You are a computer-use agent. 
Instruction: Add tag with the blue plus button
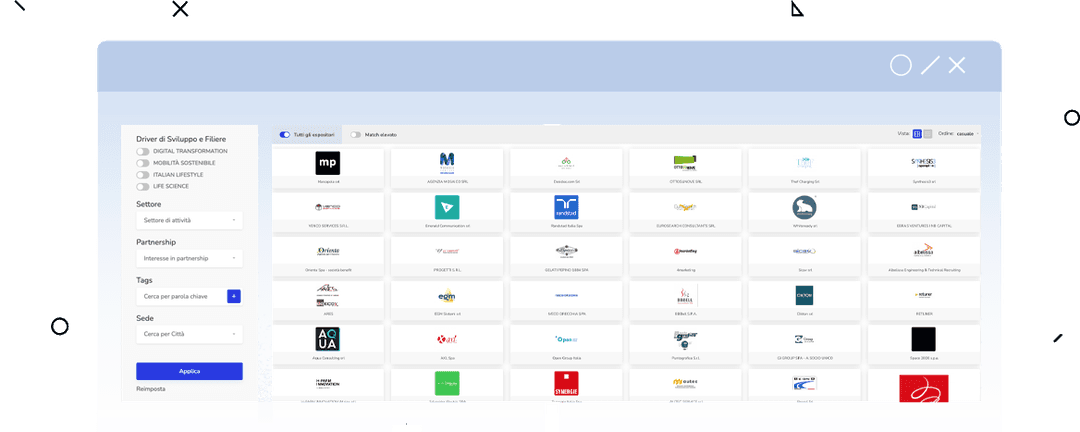pyautogui.click(x=234, y=296)
